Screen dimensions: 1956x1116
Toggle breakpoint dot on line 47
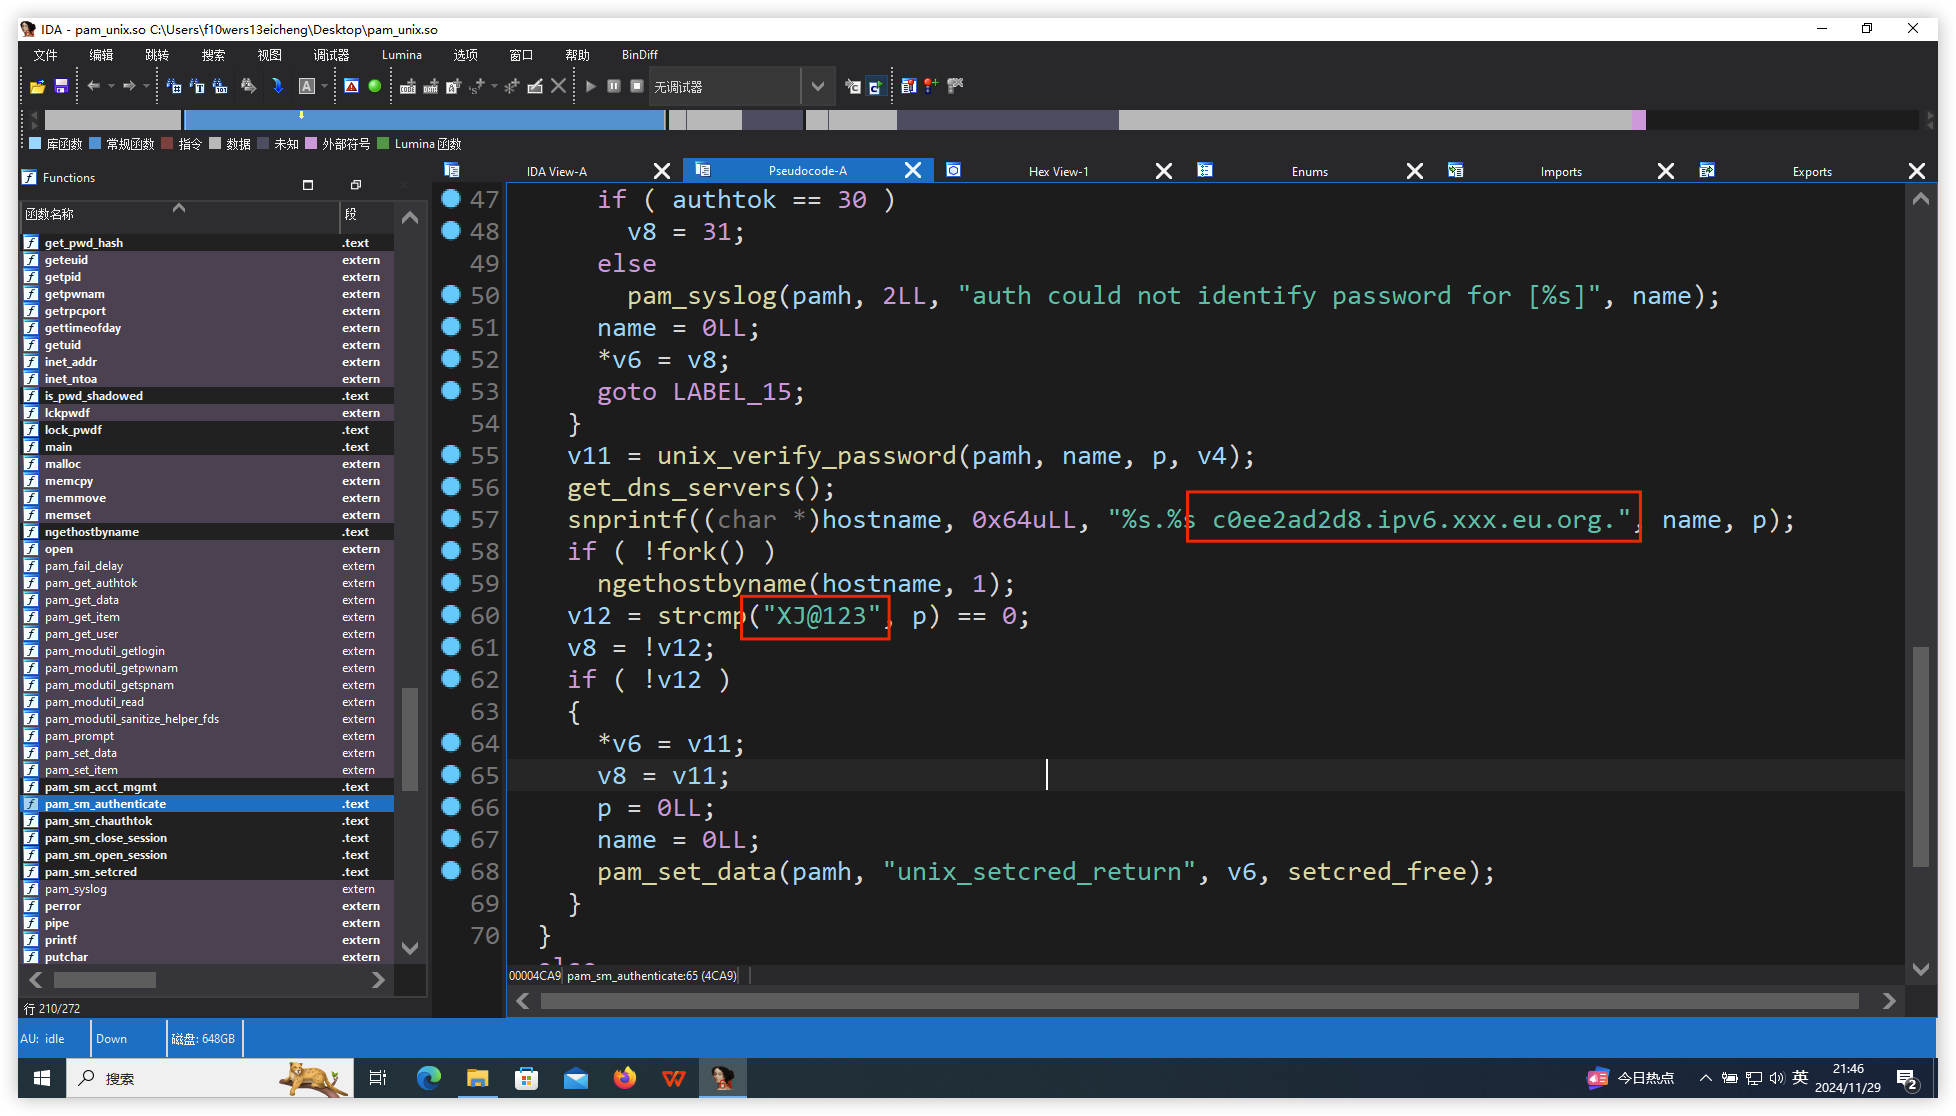tap(451, 198)
